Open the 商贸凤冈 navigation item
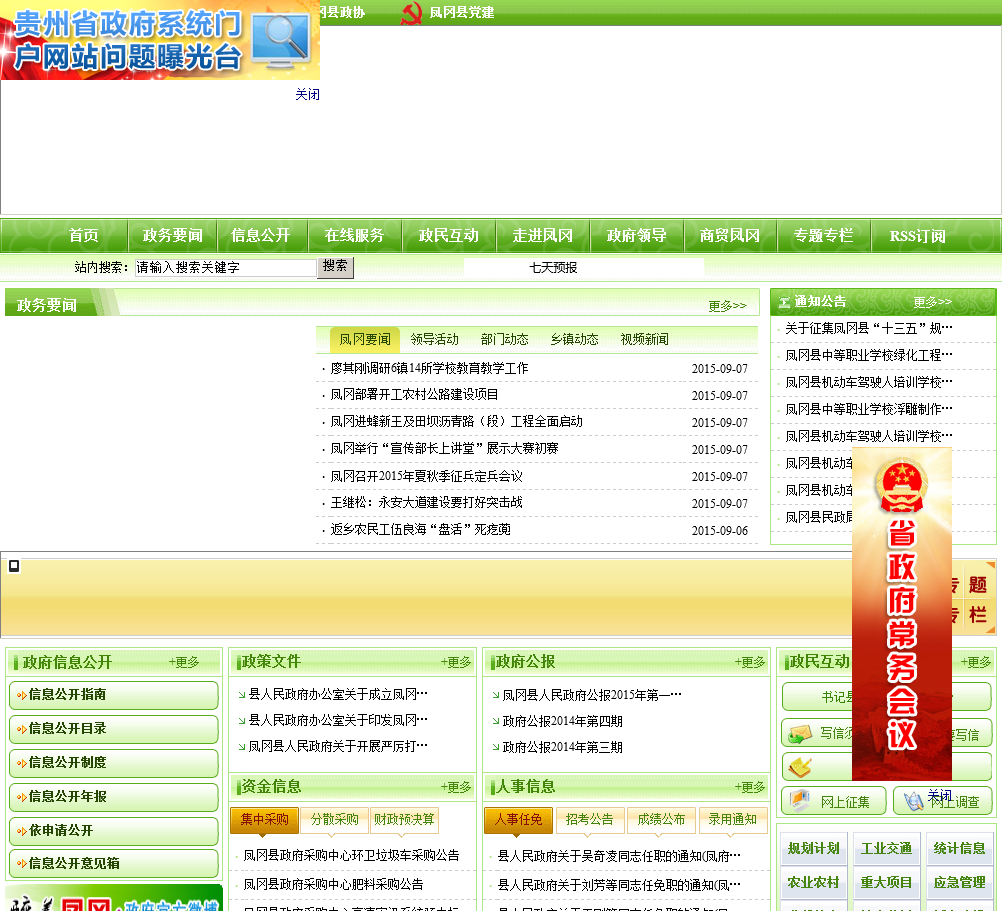This screenshot has height=911, width=1002. [730, 236]
